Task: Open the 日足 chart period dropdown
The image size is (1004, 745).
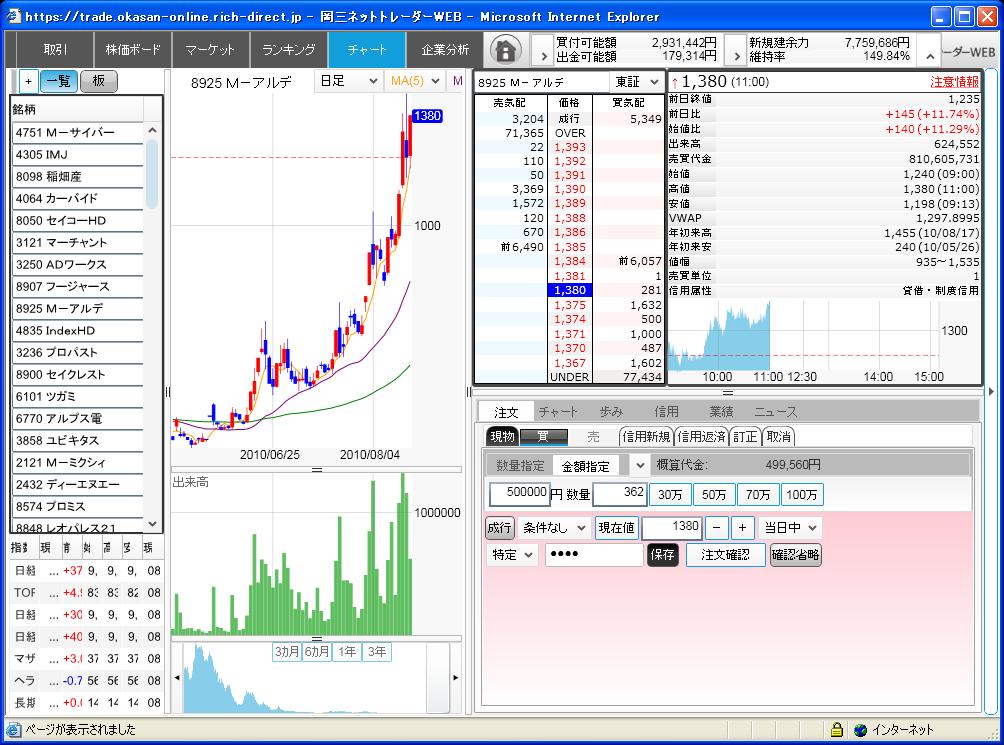Action: [x=349, y=81]
